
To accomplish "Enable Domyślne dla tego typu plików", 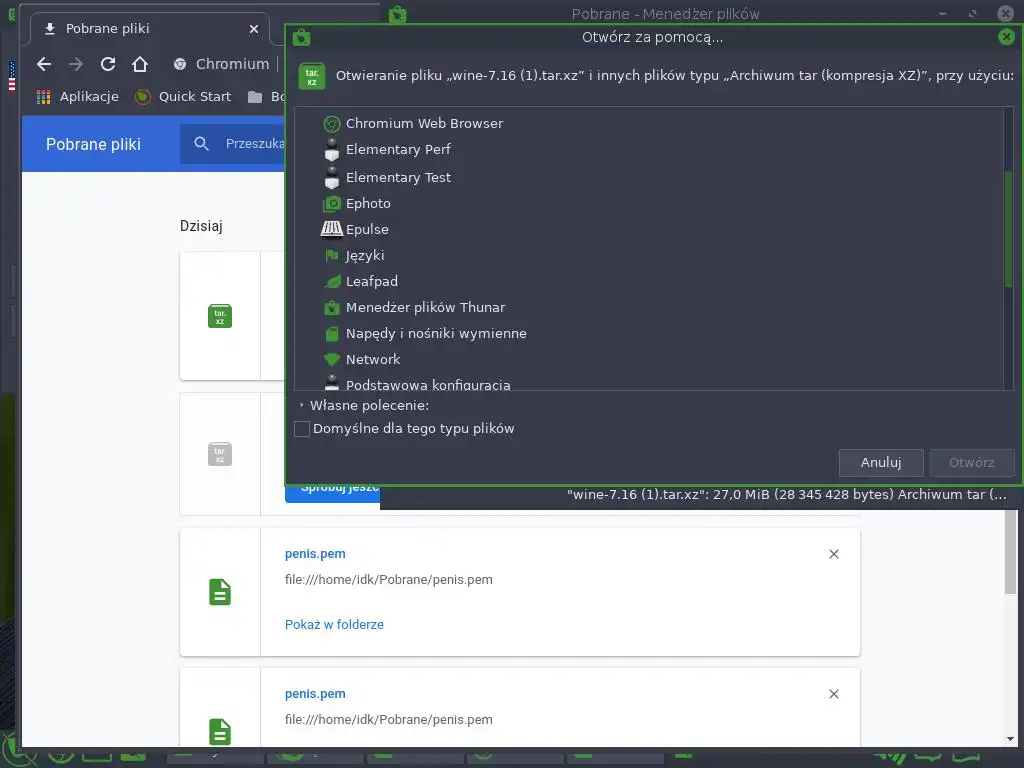I will click(302, 429).
